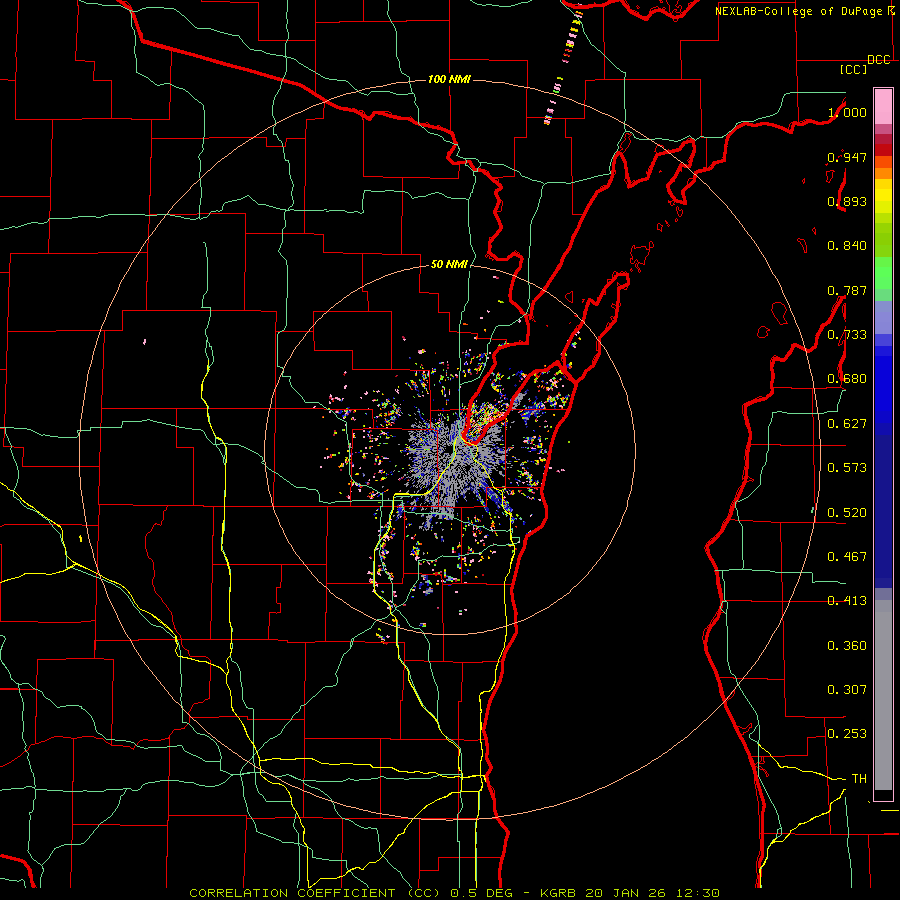Click the 50 NMI range ring label
Image resolution: width=900 pixels, height=900 pixels.
(x=449, y=265)
